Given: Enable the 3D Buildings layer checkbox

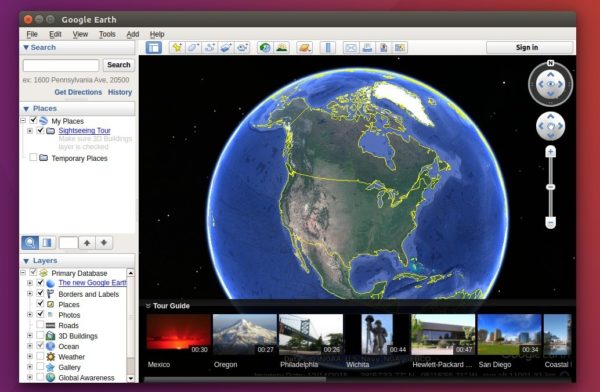Looking at the screenshot, I should pos(40,335).
